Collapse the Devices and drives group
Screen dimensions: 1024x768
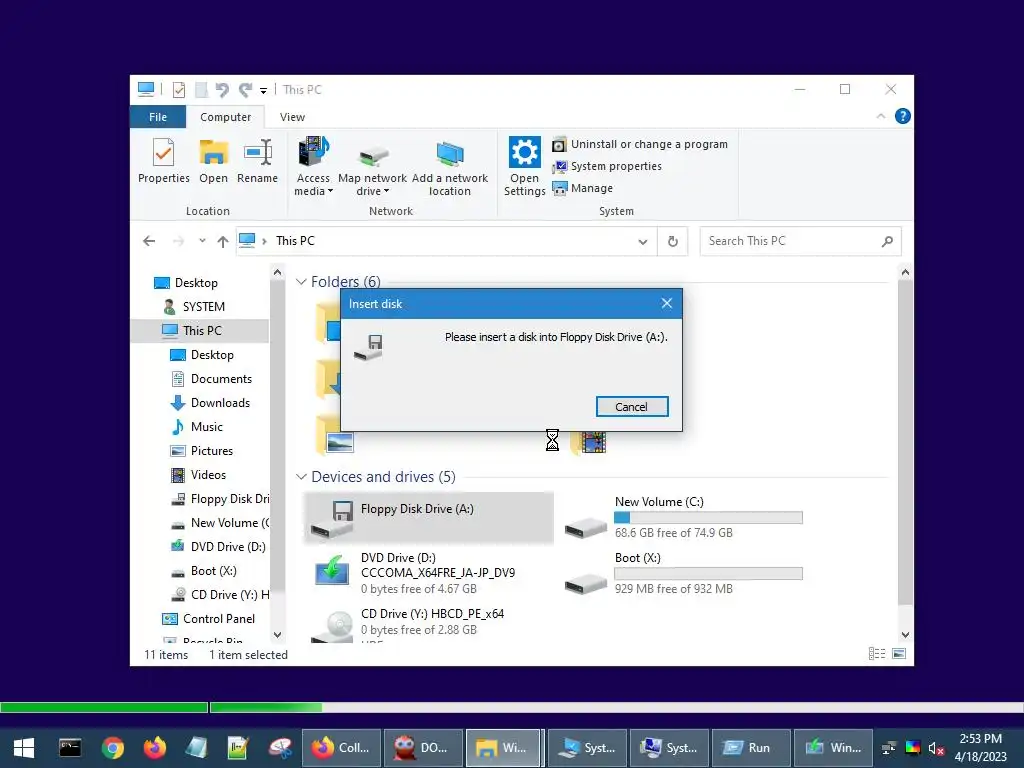[301, 477]
